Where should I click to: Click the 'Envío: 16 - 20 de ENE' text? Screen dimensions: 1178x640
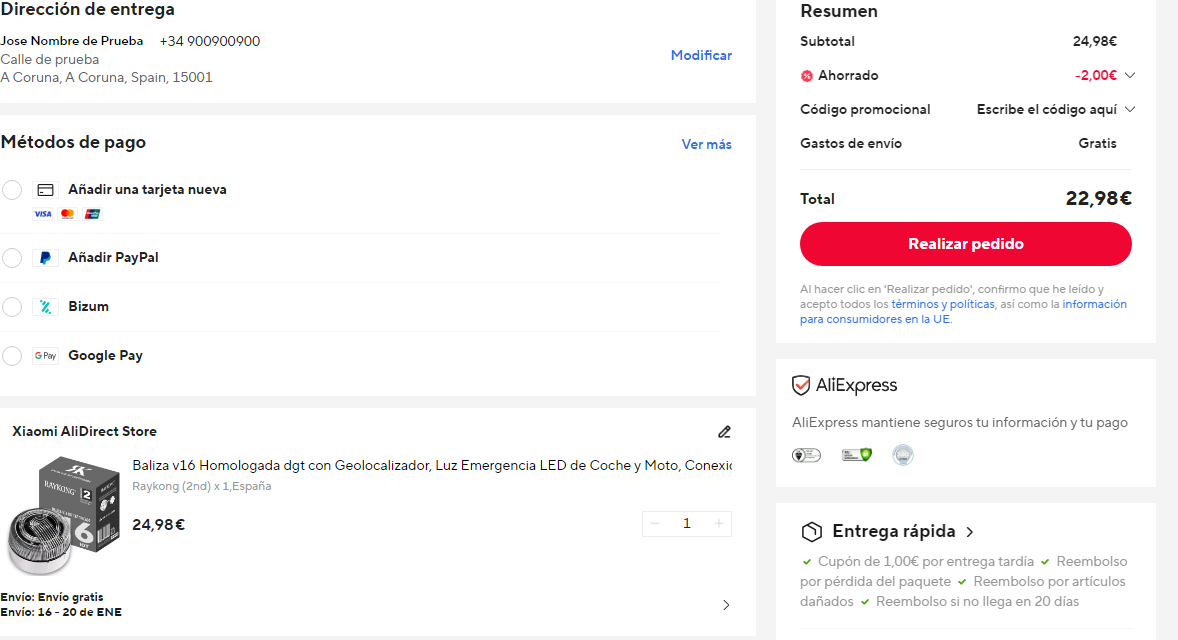point(61,612)
